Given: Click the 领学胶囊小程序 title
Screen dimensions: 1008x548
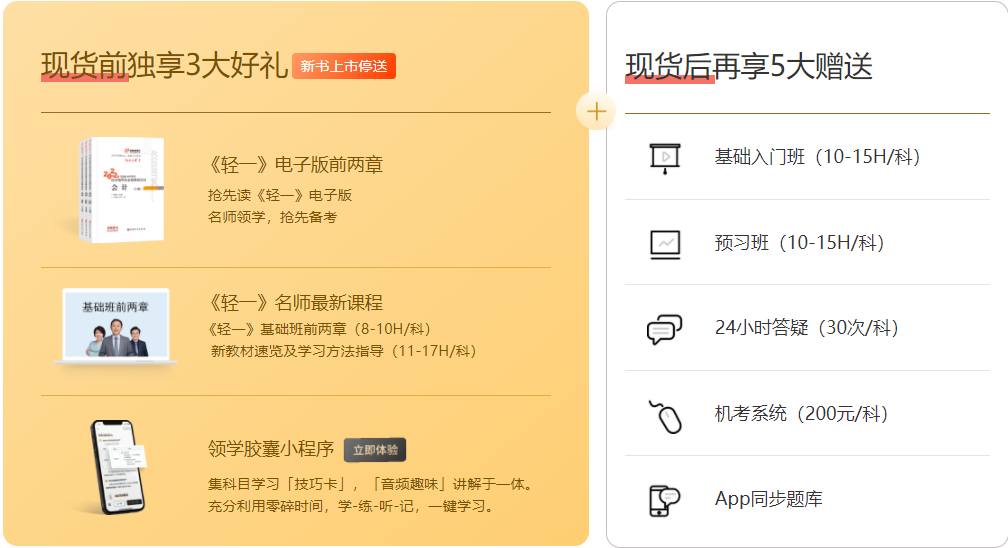Looking at the screenshot, I should click(270, 449).
